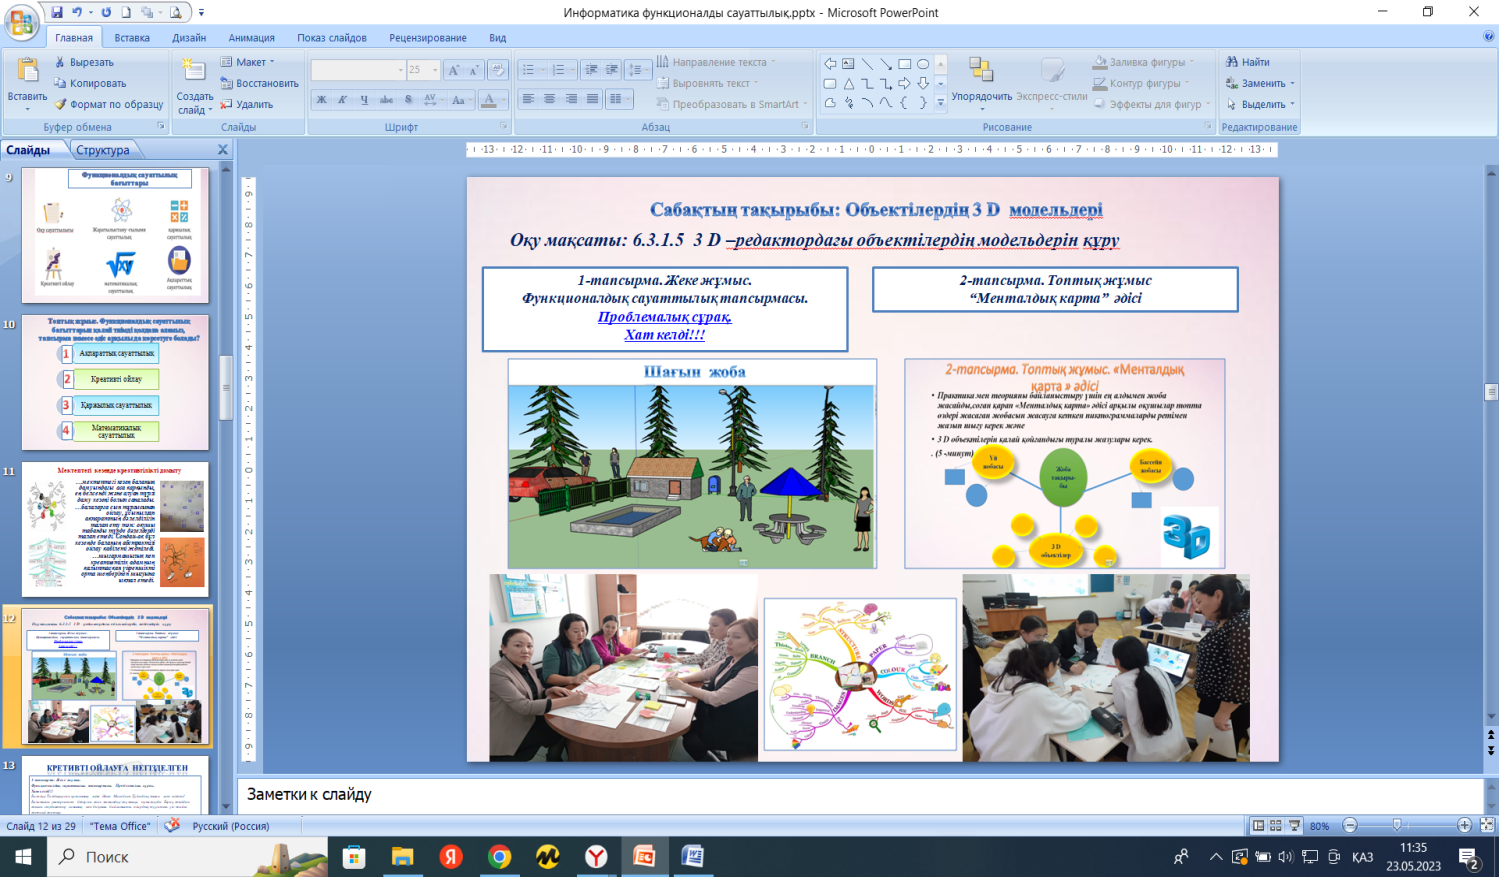The image size is (1499, 877).
Task: Follow the Хат келді!!! link
Action: (x=665, y=335)
